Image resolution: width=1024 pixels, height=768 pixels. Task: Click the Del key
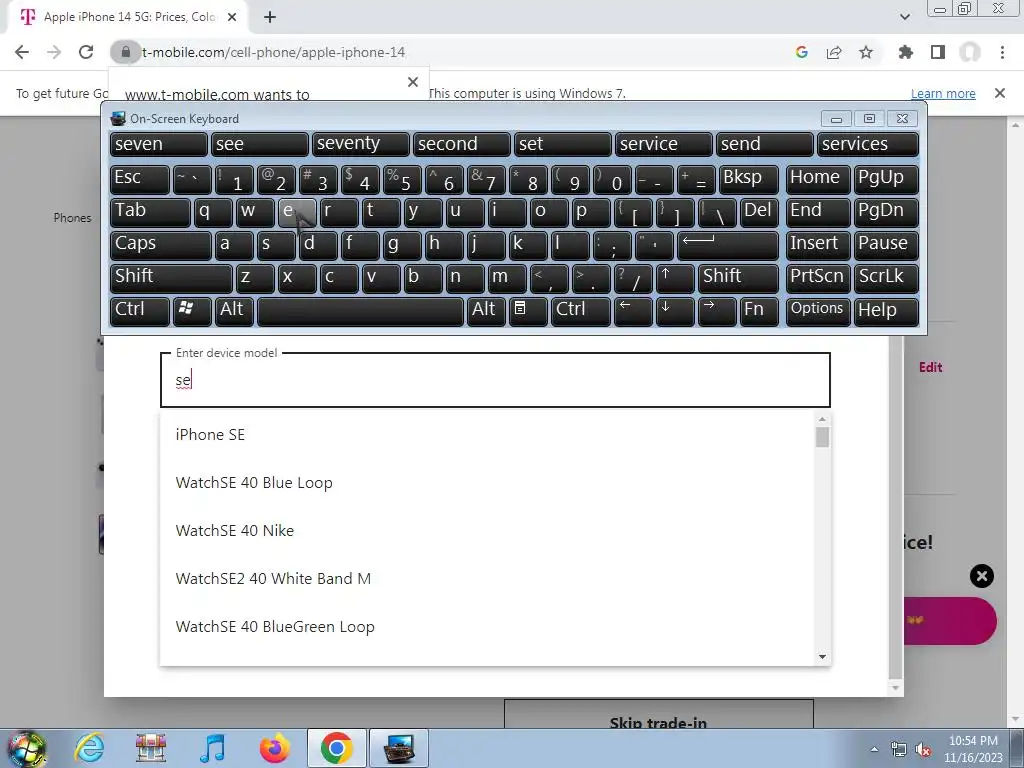coord(759,212)
